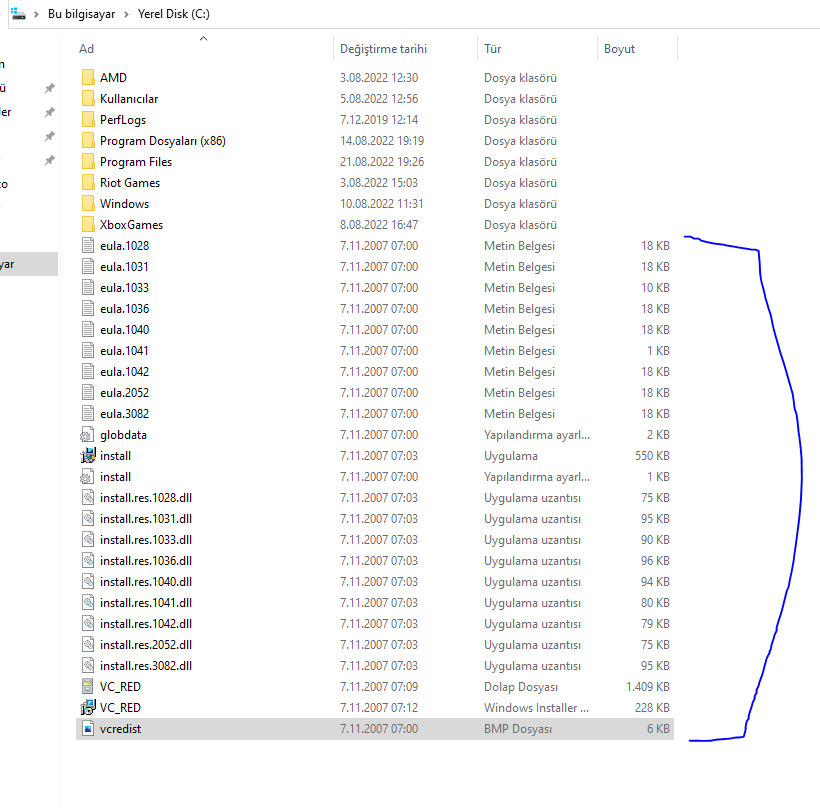
Task: Click the Riot Games folder icon
Action: [x=88, y=183]
